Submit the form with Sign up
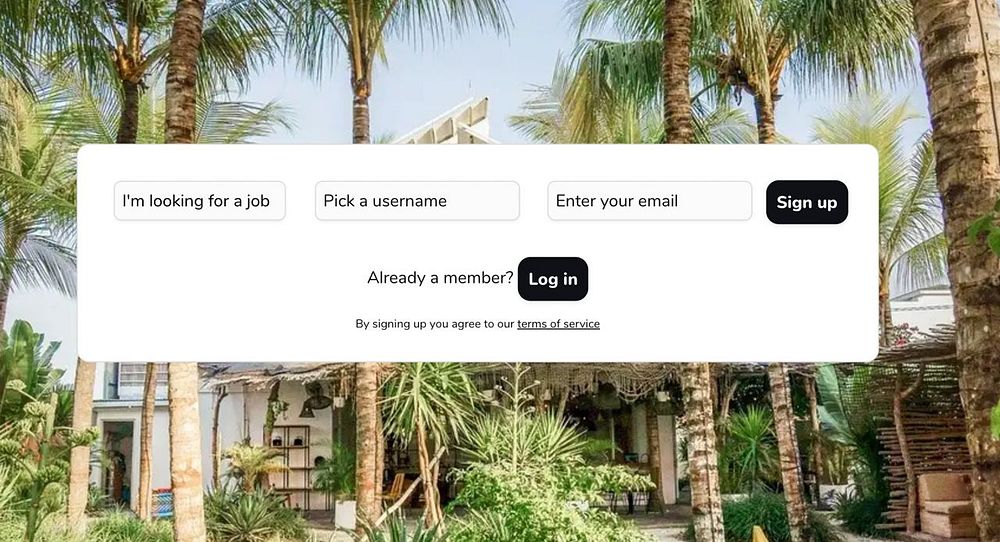 (x=807, y=202)
